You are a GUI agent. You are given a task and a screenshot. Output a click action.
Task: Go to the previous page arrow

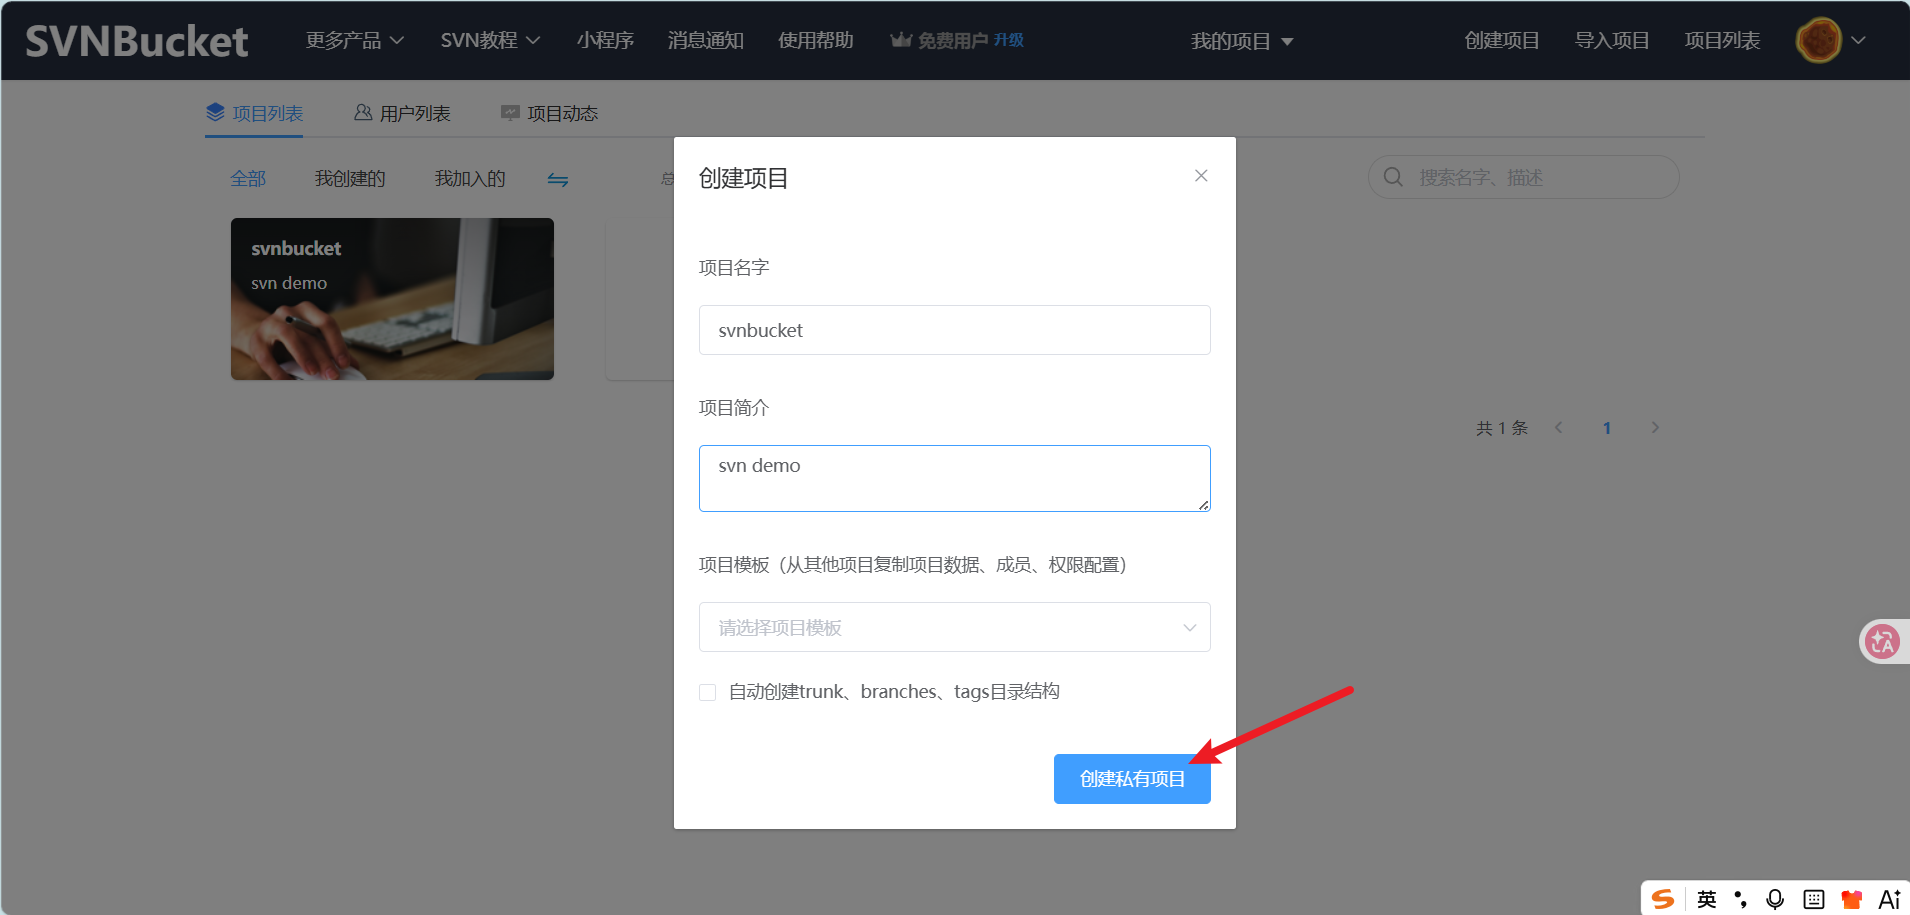pyautogui.click(x=1558, y=428)
